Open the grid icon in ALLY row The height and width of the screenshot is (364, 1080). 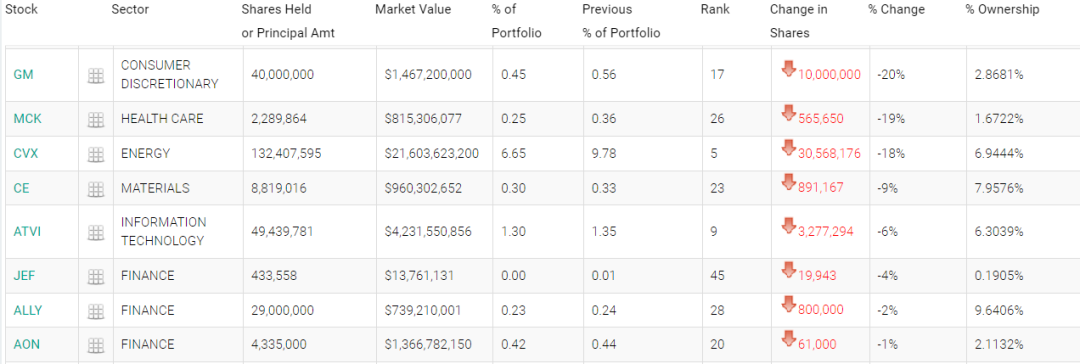click(x=96, y=312)
